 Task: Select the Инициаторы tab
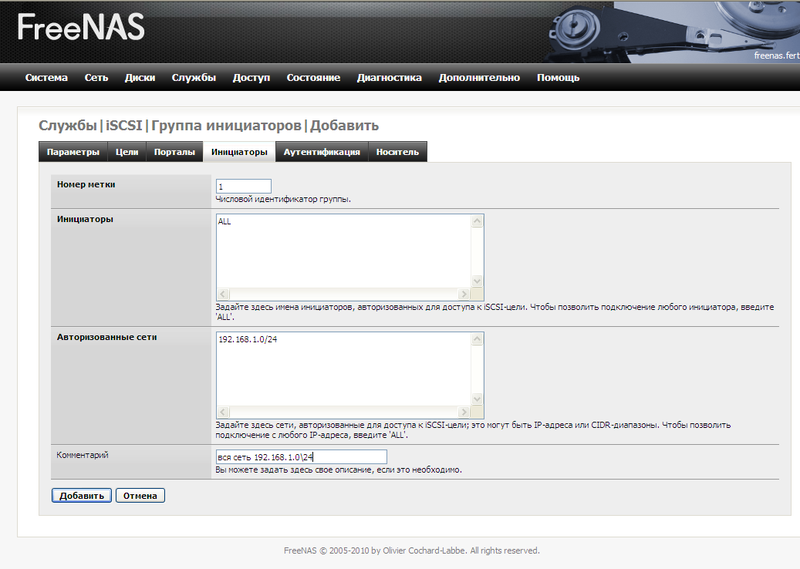[x=239, y=152]
